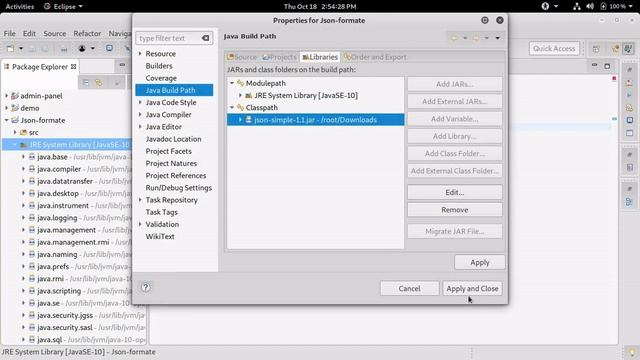Select Project Facets in properties list
640x360 pixels.
(x=168, y=151)
